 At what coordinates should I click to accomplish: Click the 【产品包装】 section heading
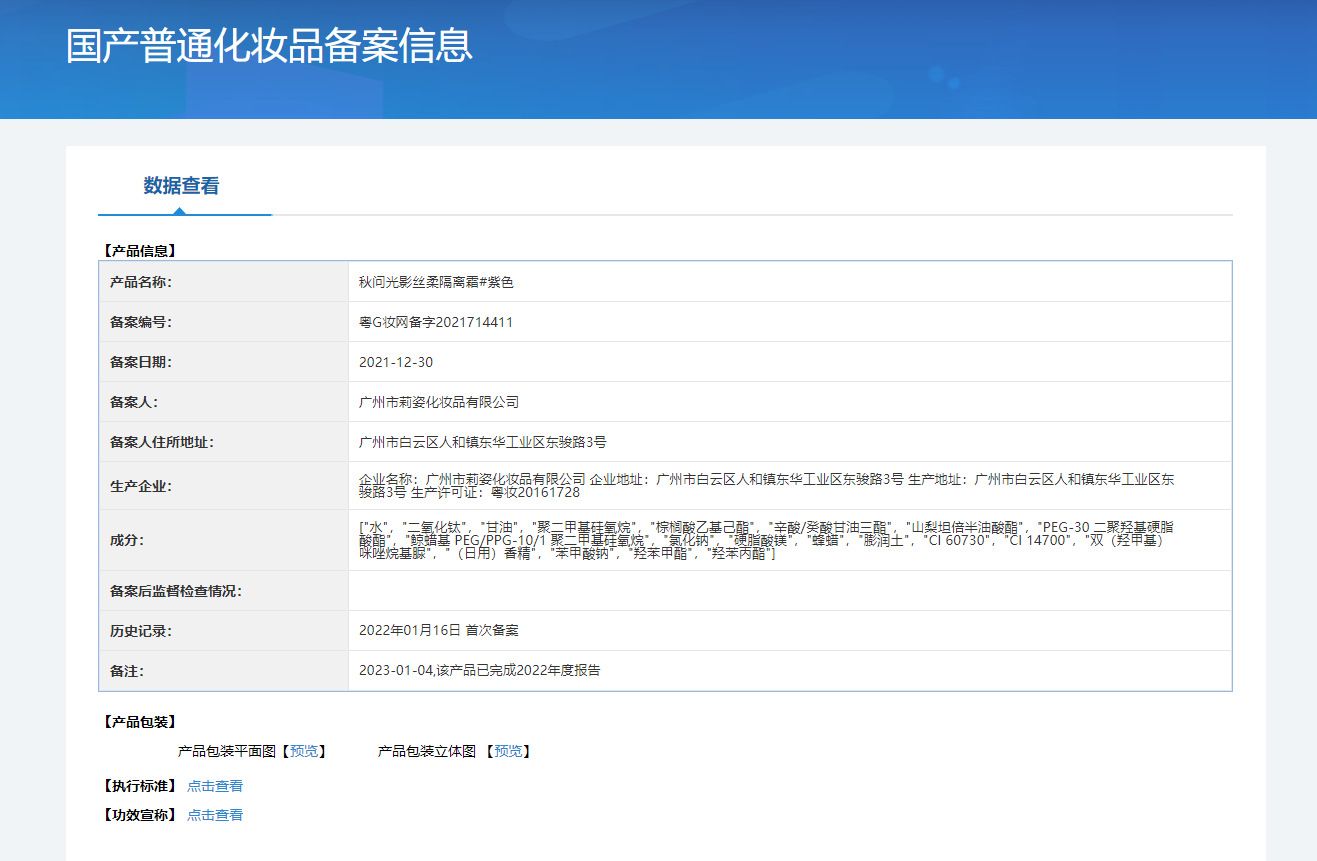[x=139, y=722]
